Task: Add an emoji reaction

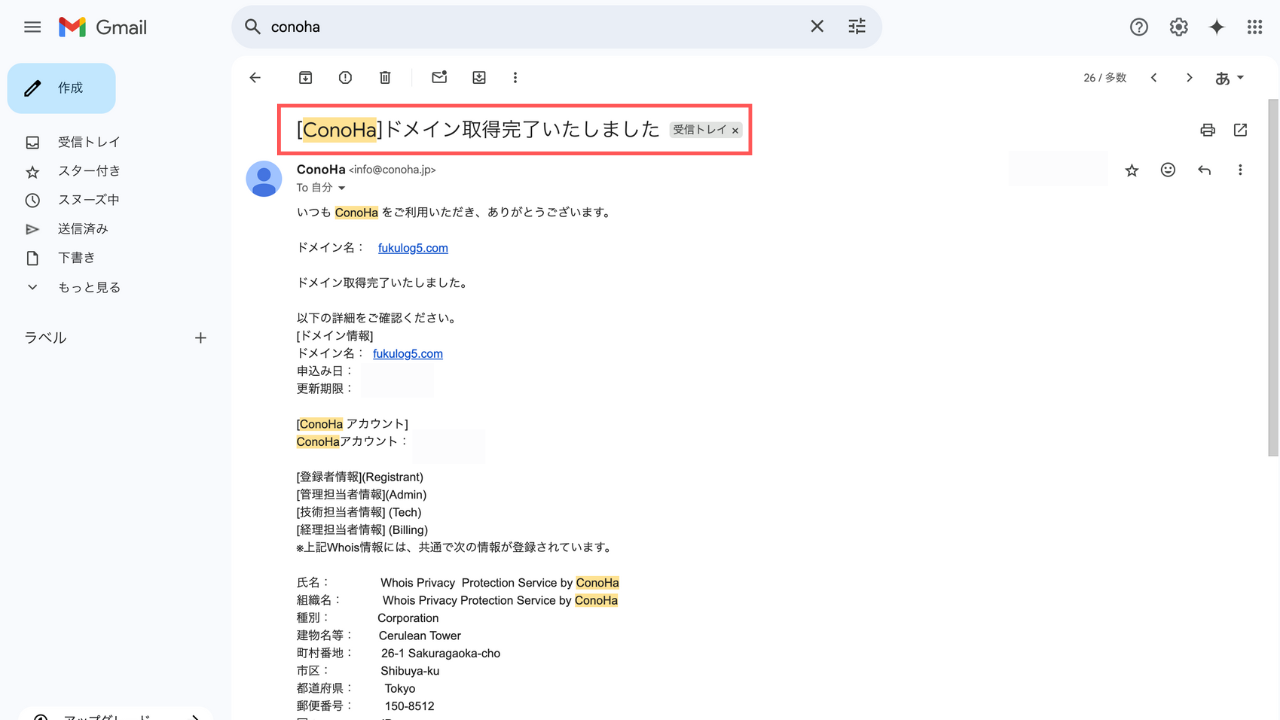Action: point(1168,170)
